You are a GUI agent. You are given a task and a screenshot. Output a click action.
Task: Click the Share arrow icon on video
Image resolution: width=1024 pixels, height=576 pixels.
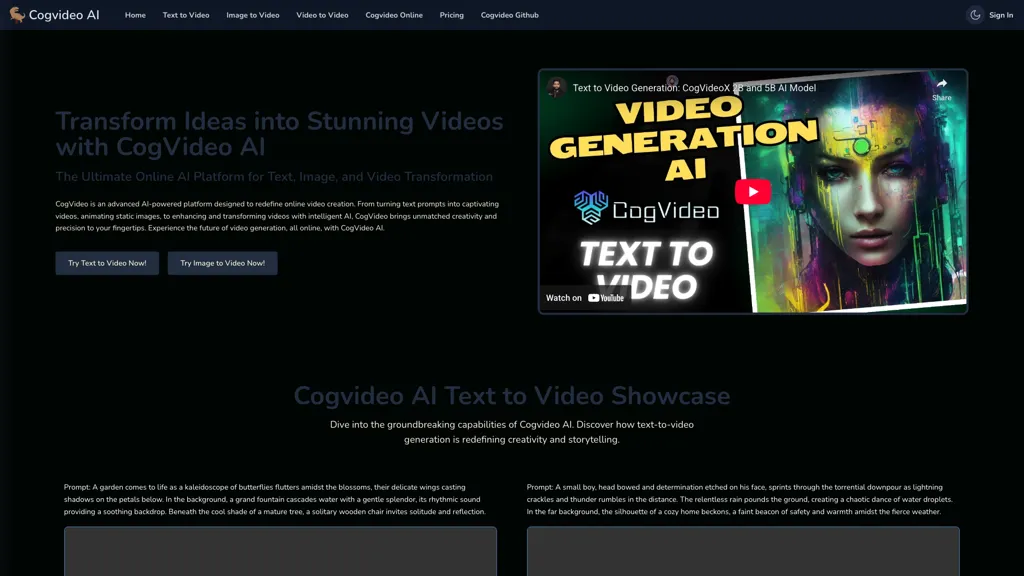(x=941, y=84)
